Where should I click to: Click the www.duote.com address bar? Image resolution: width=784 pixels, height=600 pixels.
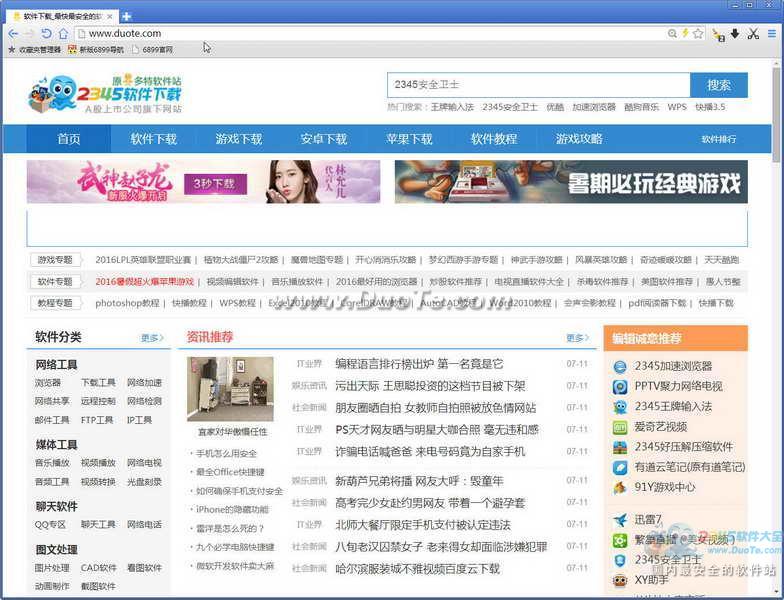pos(370,34)
